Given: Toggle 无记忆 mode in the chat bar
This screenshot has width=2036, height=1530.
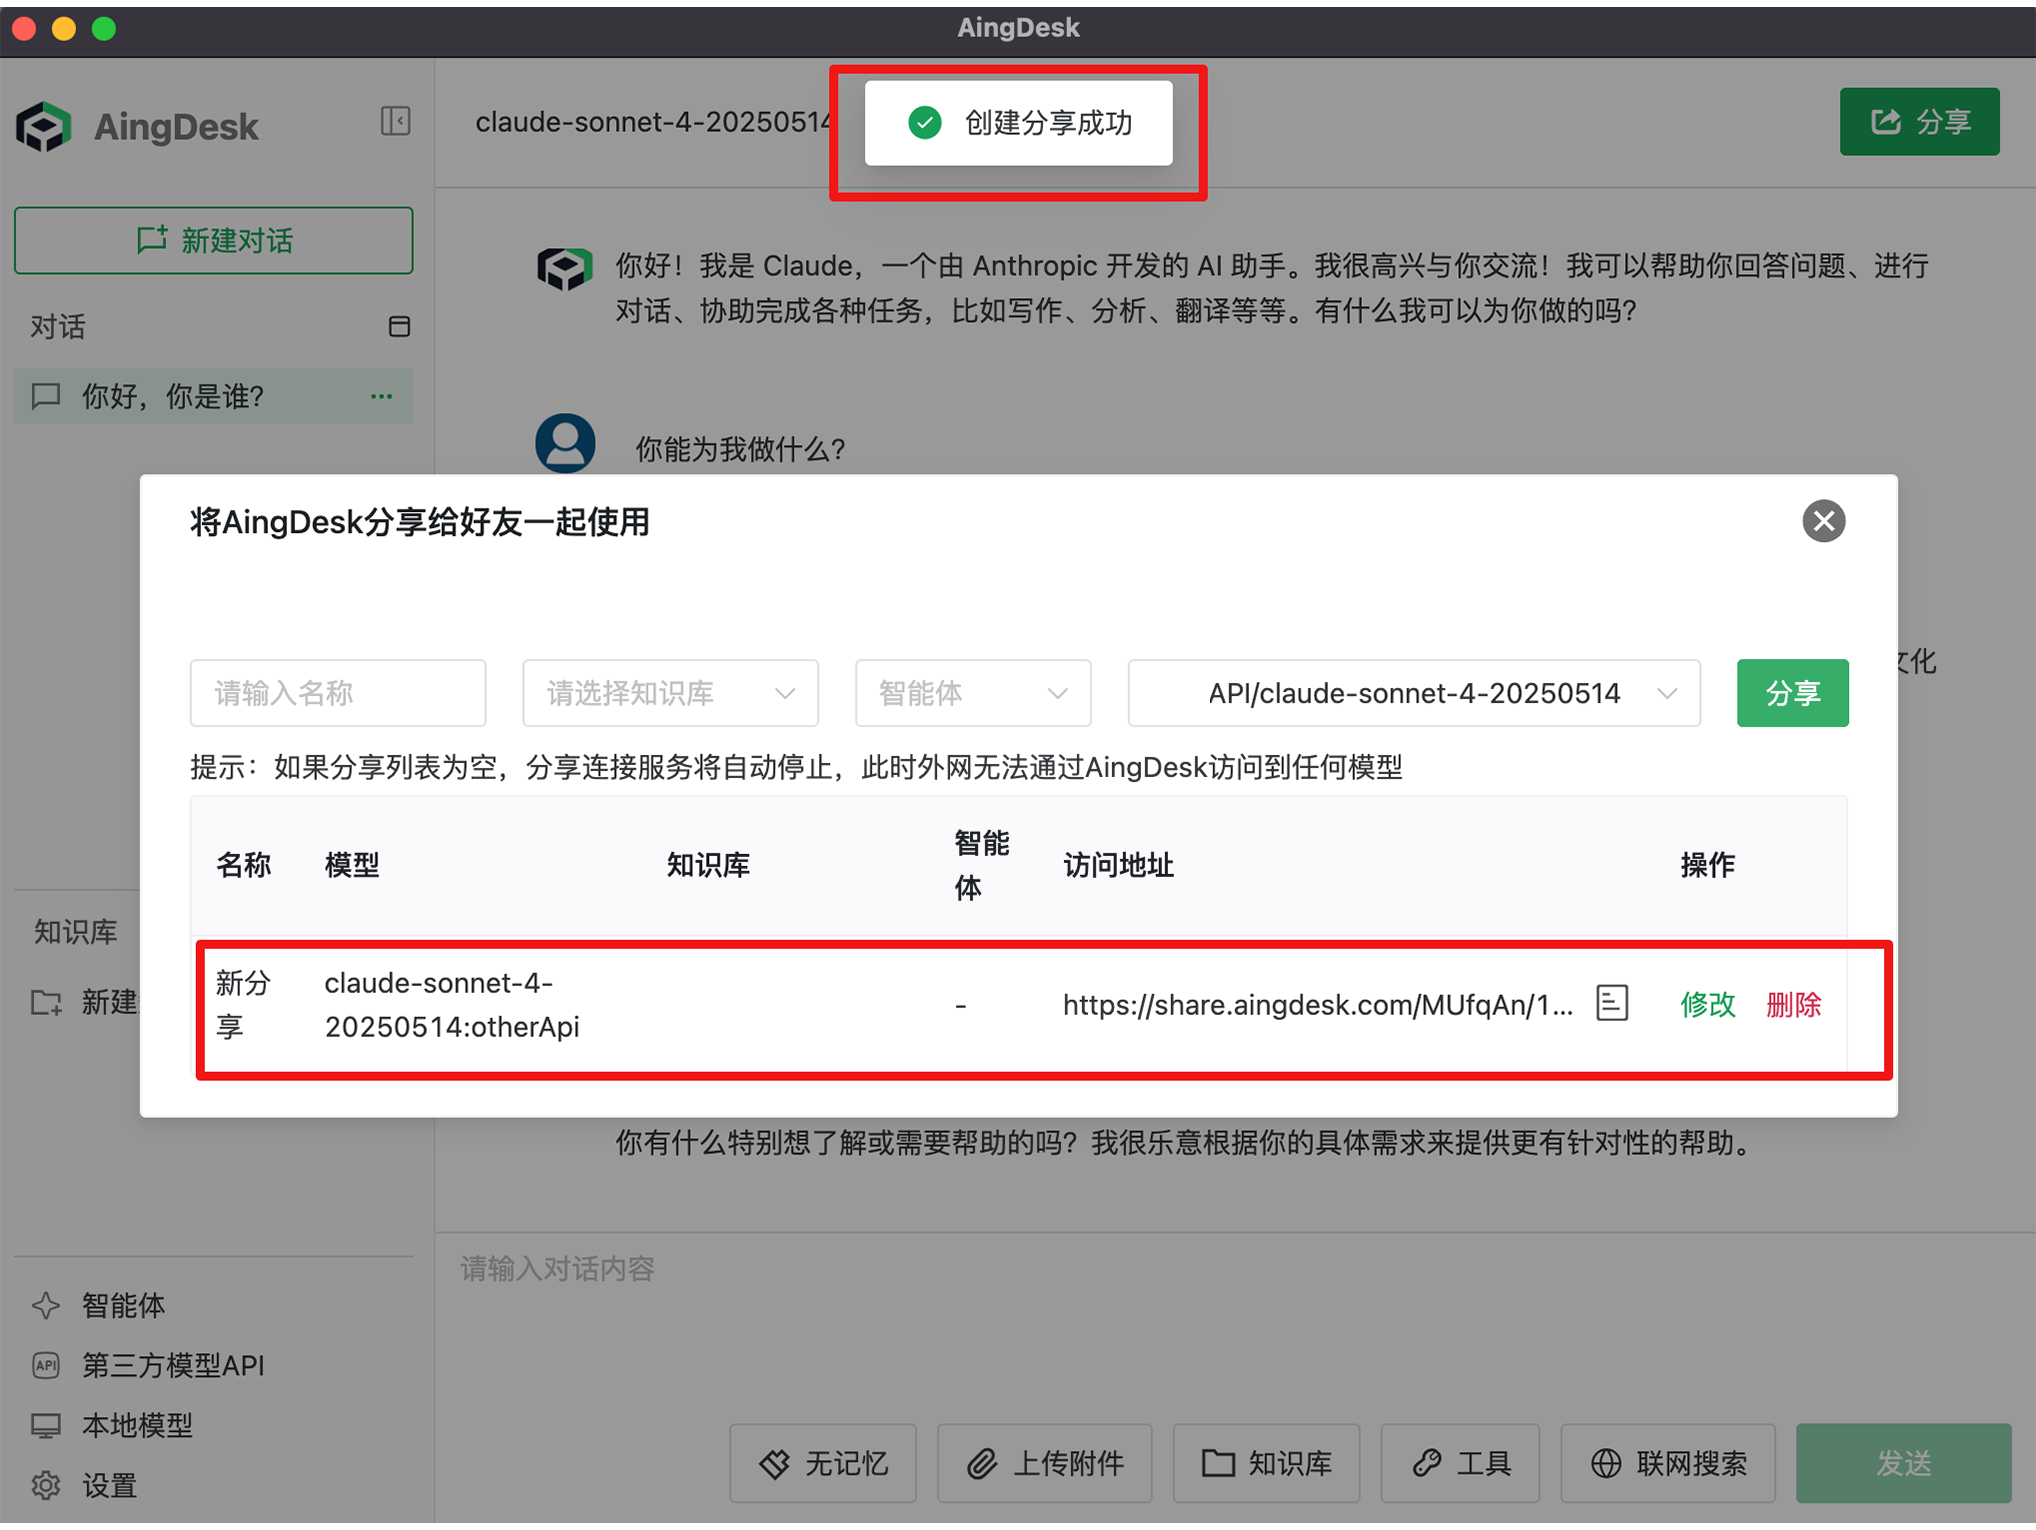Looking at the screenshot, I should pos(822,1463).
